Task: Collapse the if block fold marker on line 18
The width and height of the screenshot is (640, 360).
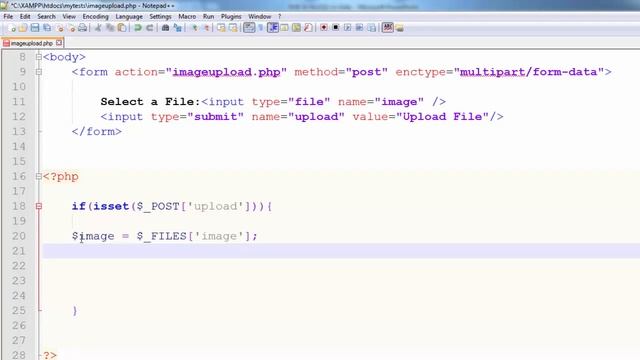Action: pyautogui.click(x=39, y=206)
